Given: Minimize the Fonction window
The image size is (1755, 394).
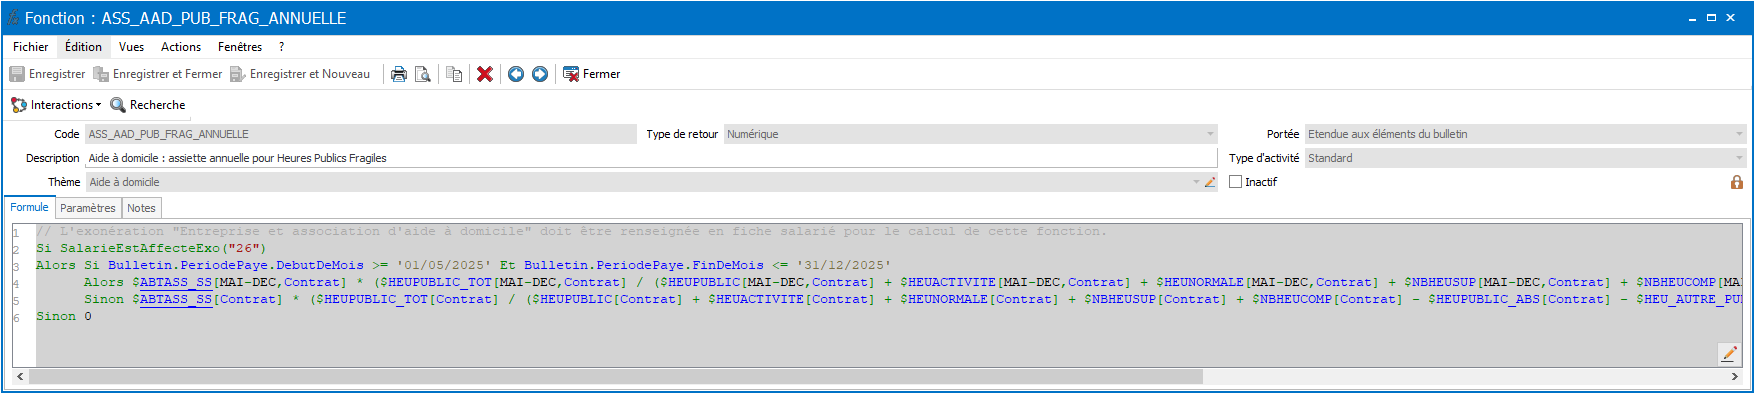Looking at the screenshot, I should (x=1692, y=18).
